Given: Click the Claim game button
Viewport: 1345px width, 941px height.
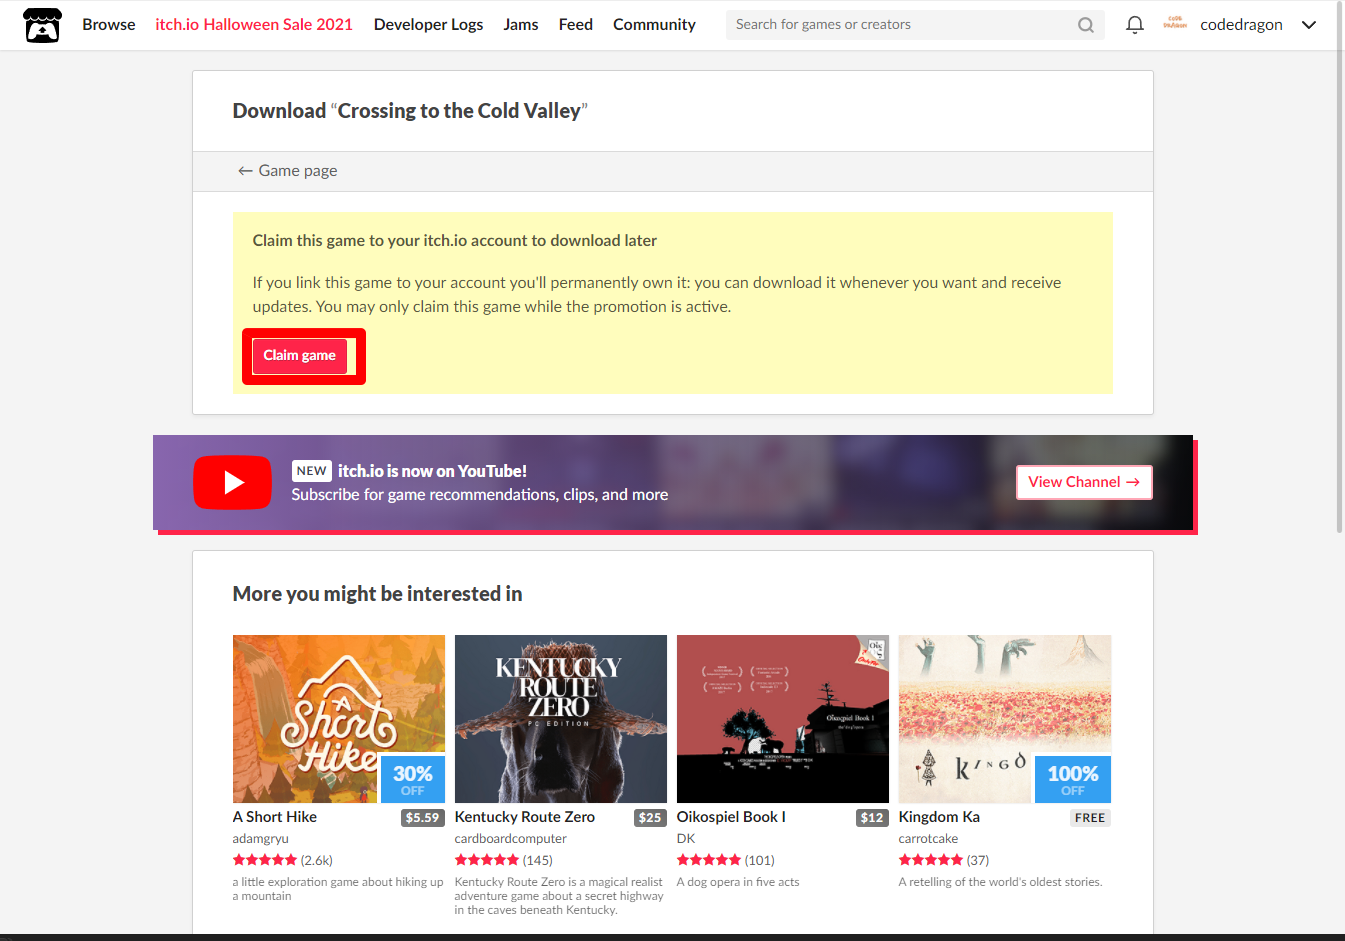Looking at the screenshot, I should tap(300, 356).
